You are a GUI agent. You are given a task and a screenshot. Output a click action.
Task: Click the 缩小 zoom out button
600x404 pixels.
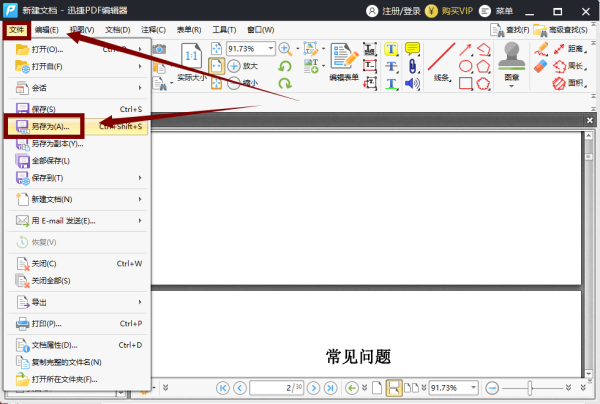click(x=242, y=83)
